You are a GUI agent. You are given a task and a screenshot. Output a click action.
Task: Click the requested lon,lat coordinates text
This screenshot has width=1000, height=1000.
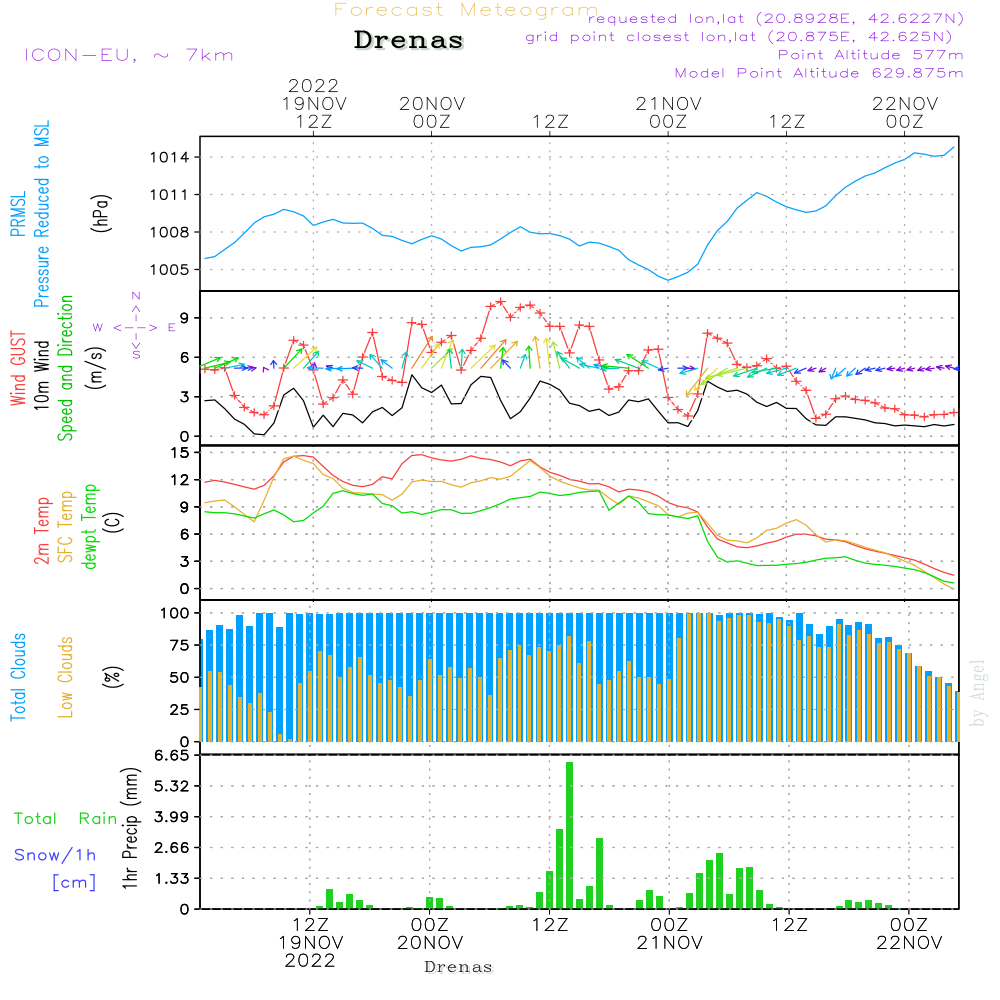click(775, 19)
